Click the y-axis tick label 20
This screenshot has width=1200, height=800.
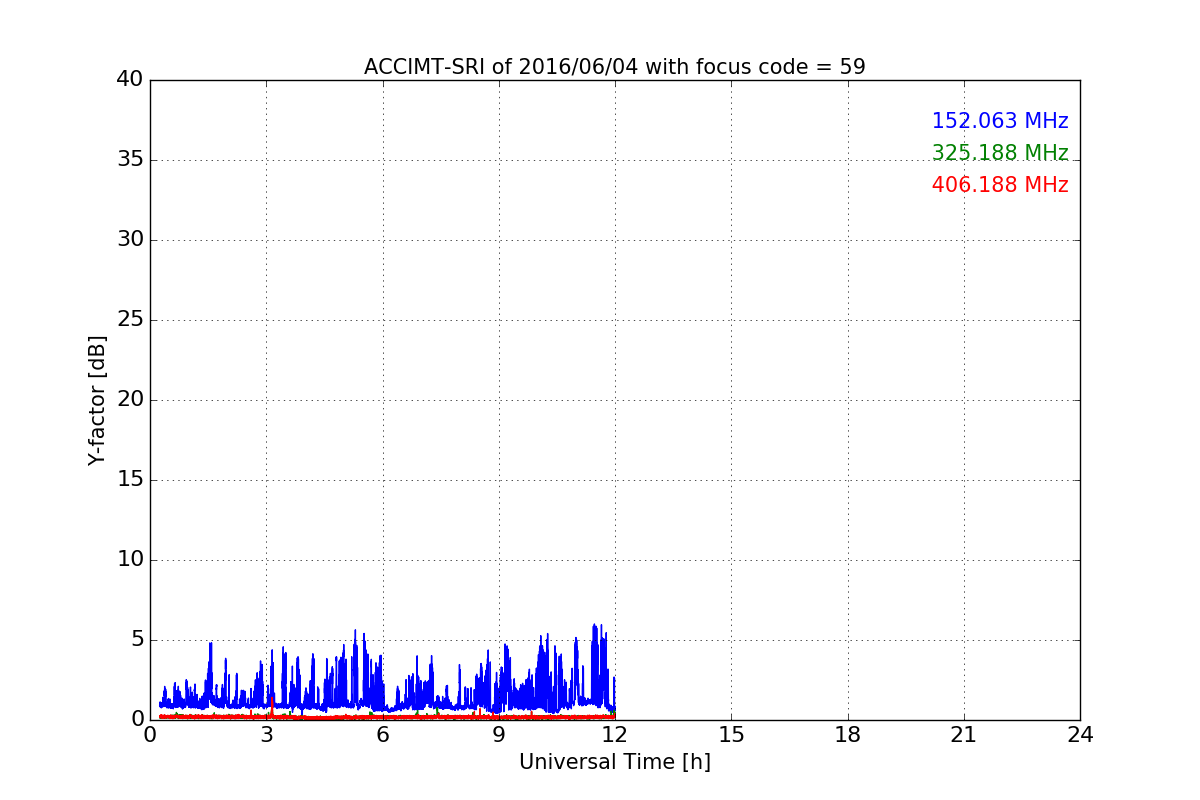tap(129, 400)
